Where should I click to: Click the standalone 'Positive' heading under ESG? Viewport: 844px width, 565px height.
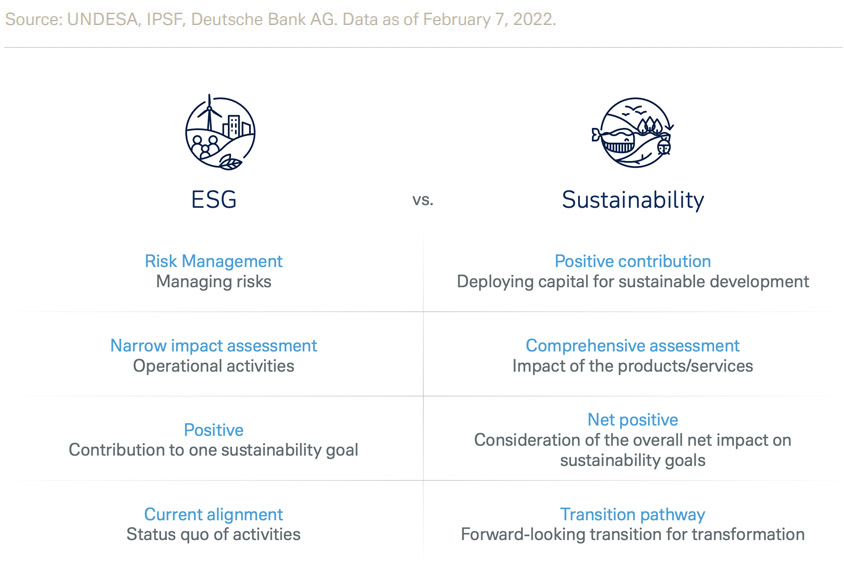(214, 429)
